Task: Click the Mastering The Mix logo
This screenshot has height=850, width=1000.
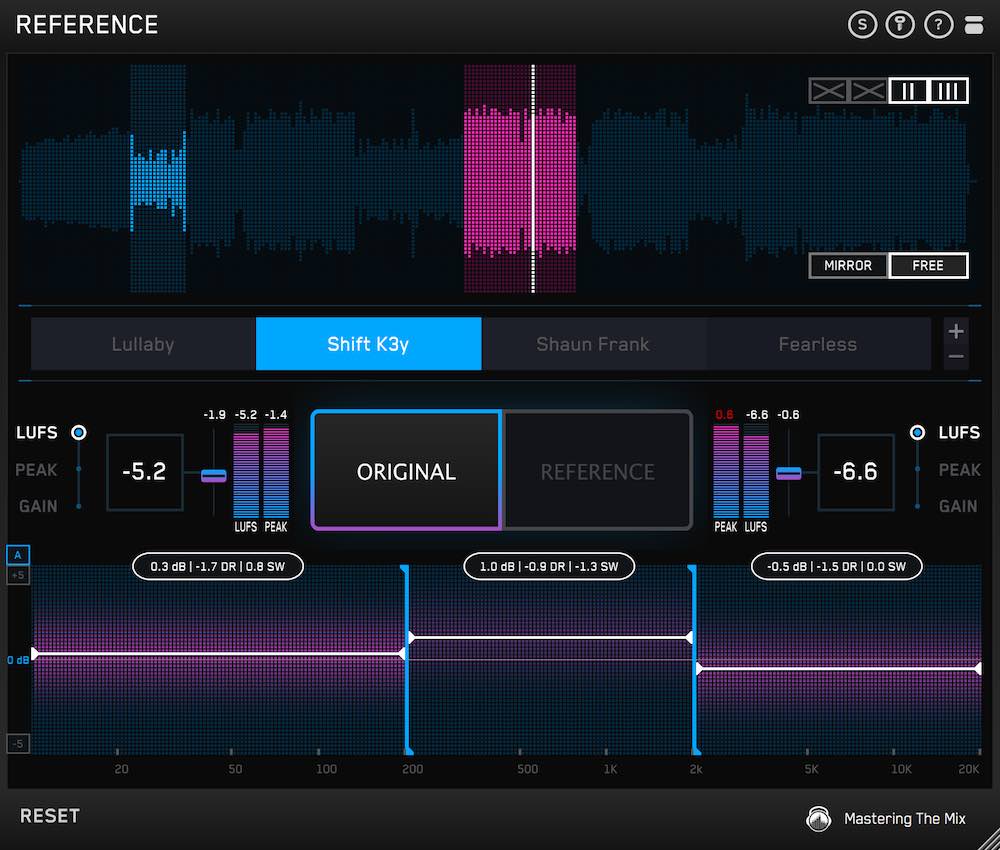Action: 818,819
